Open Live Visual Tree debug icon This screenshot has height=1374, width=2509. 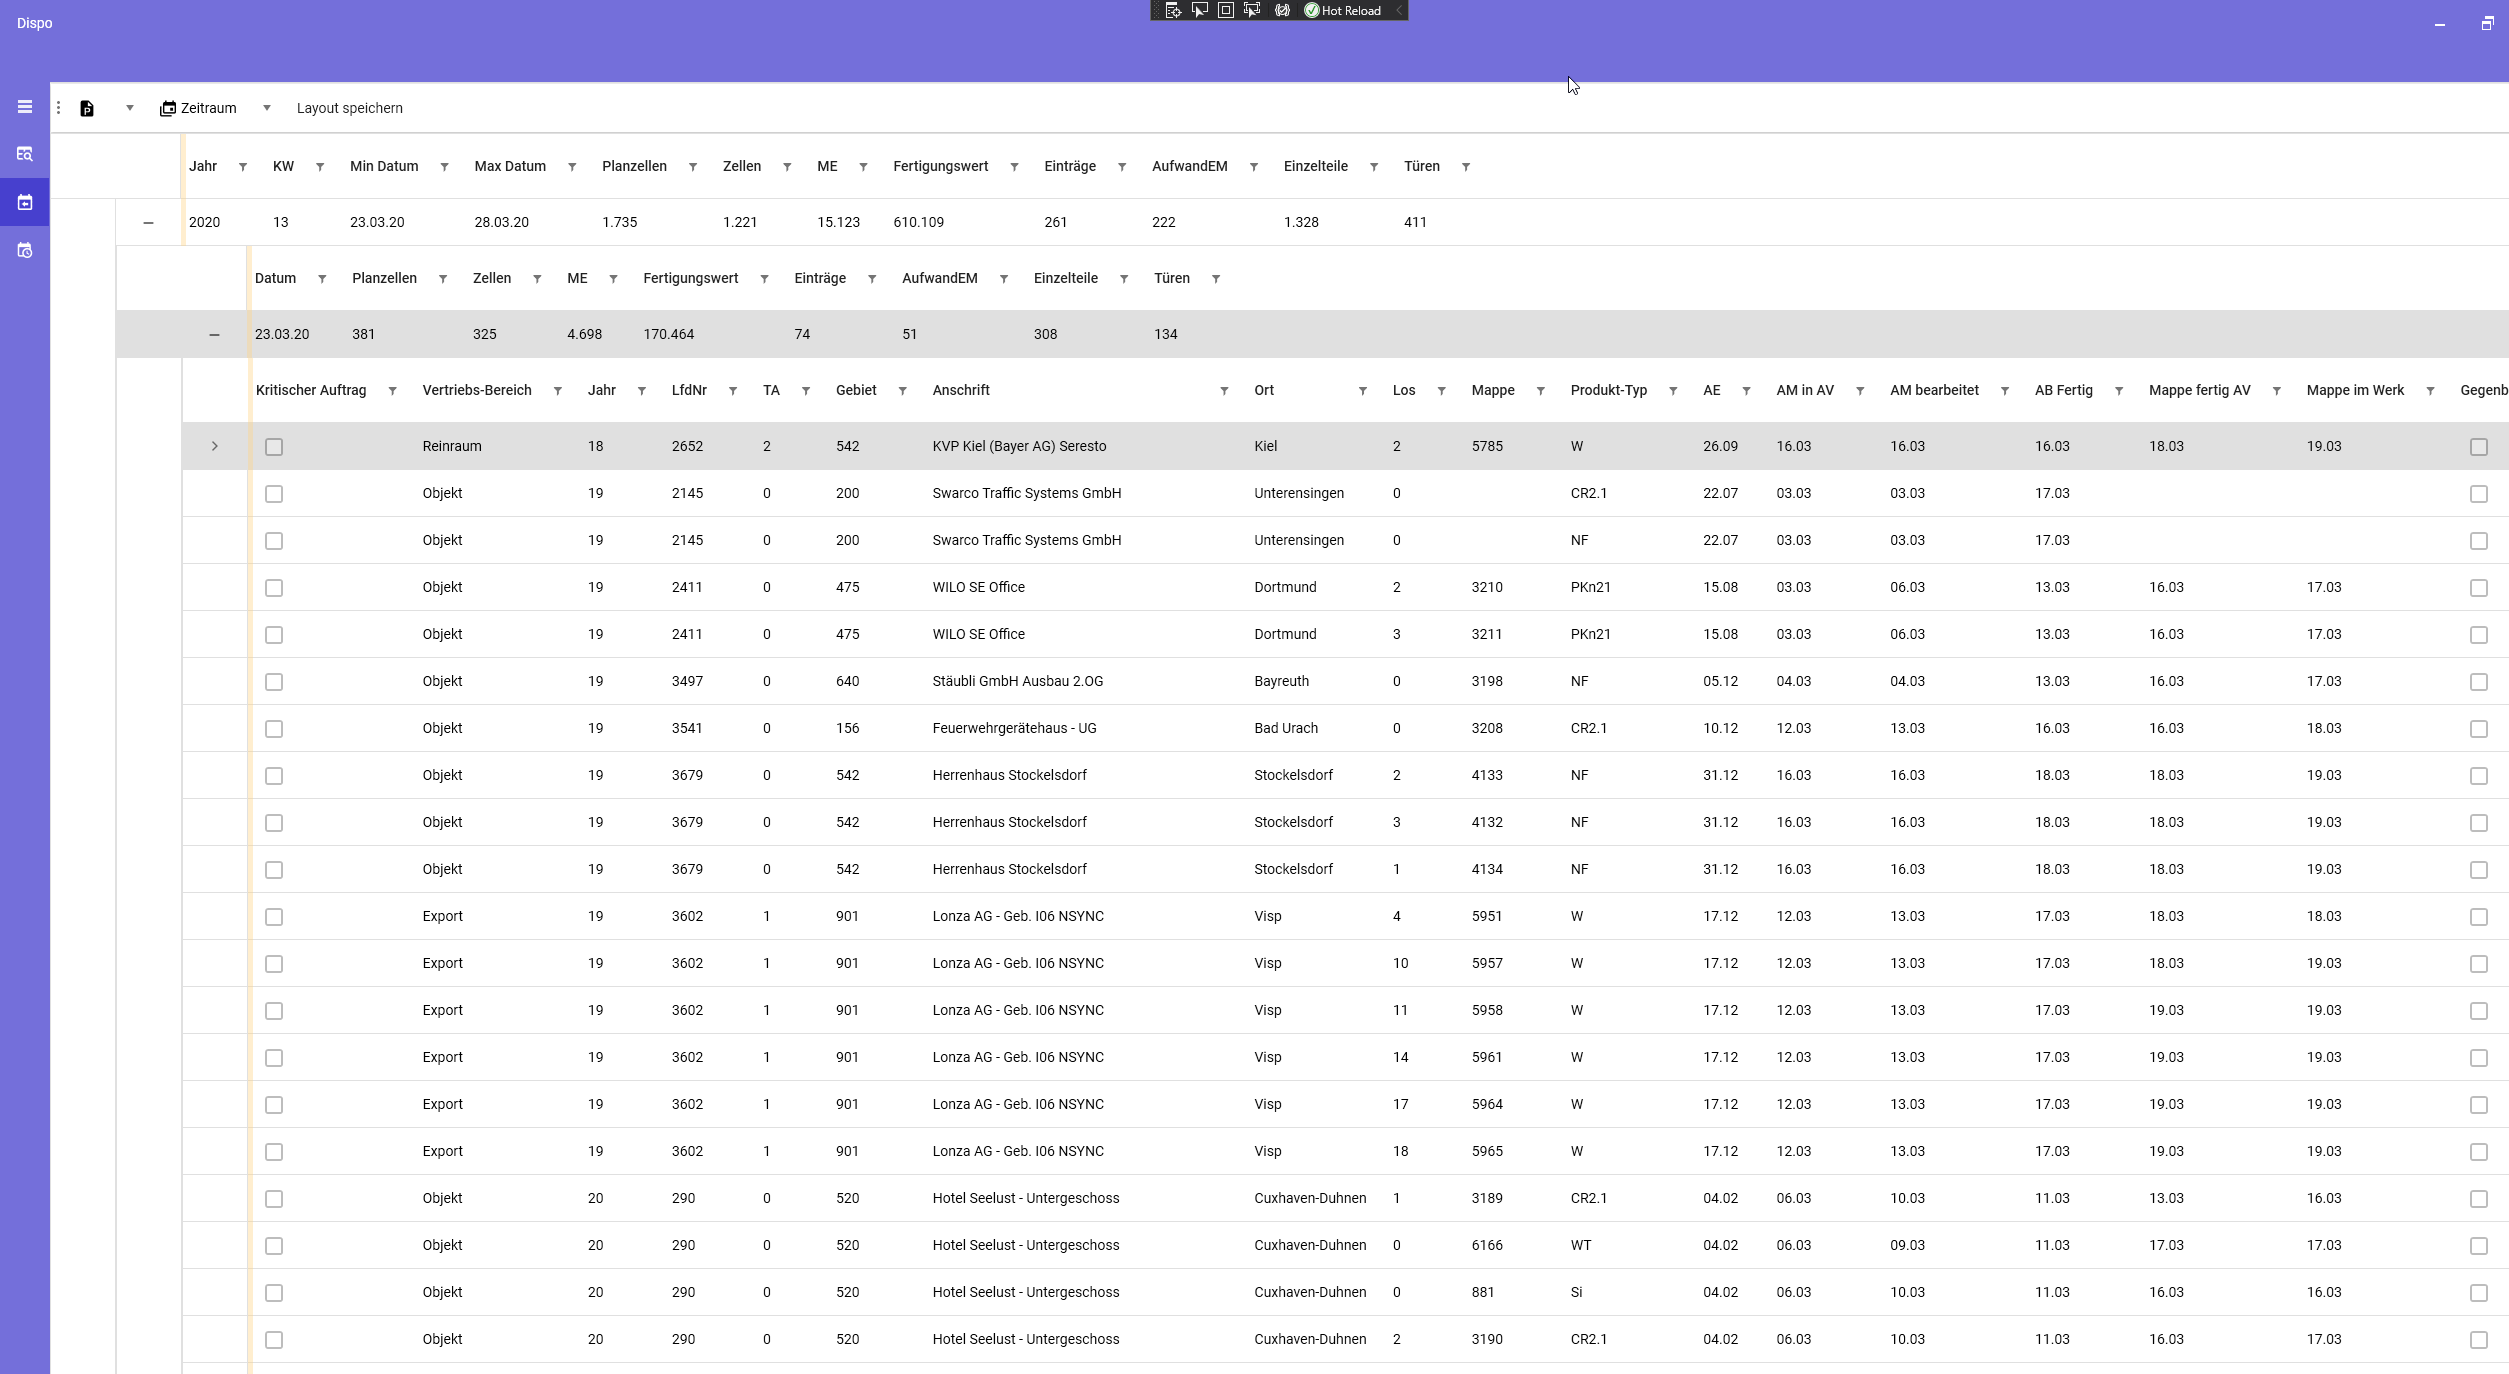1173,10
